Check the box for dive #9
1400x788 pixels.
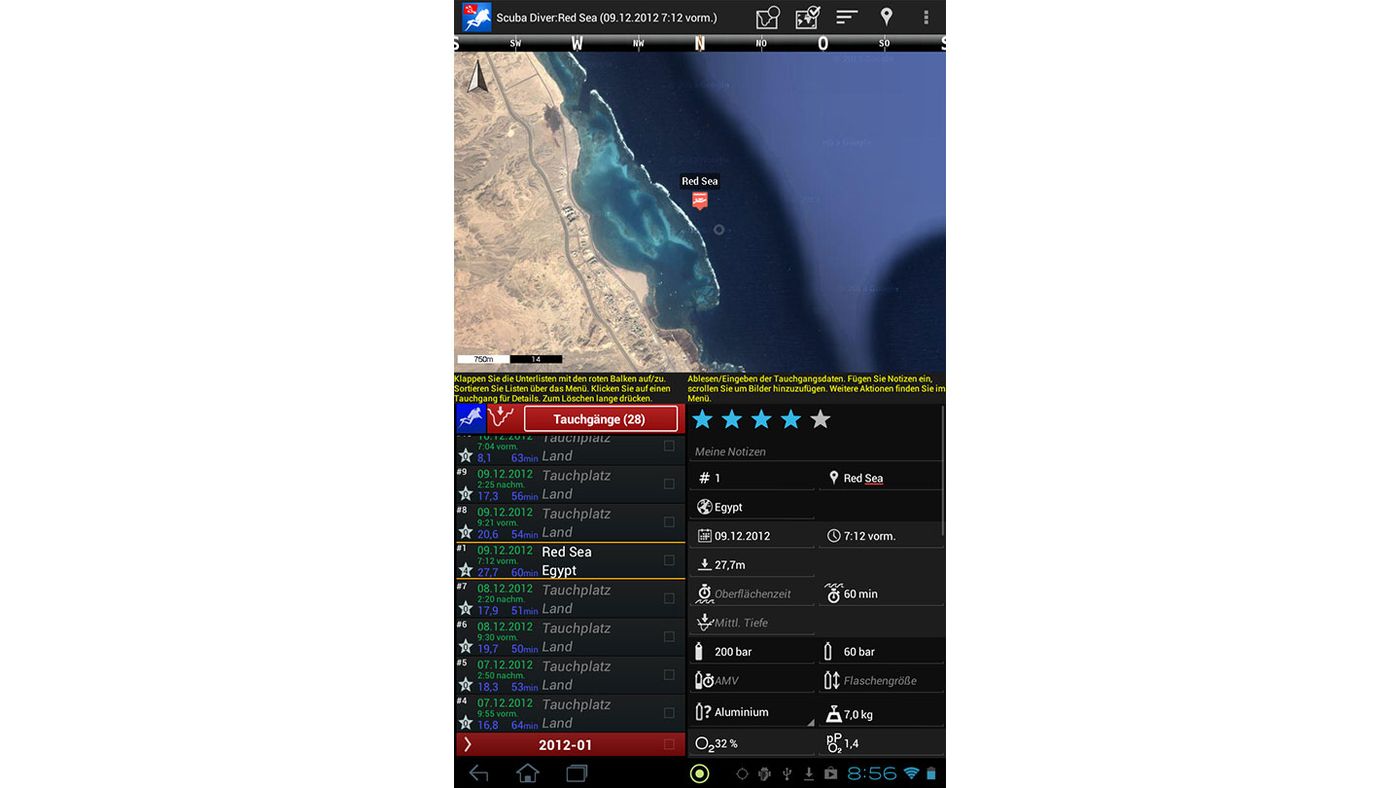point(669,484)
